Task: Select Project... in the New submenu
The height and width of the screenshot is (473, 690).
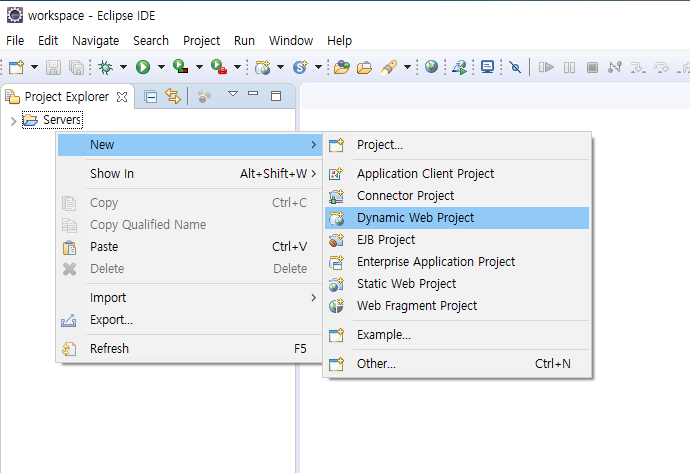Action: [457, 145]
